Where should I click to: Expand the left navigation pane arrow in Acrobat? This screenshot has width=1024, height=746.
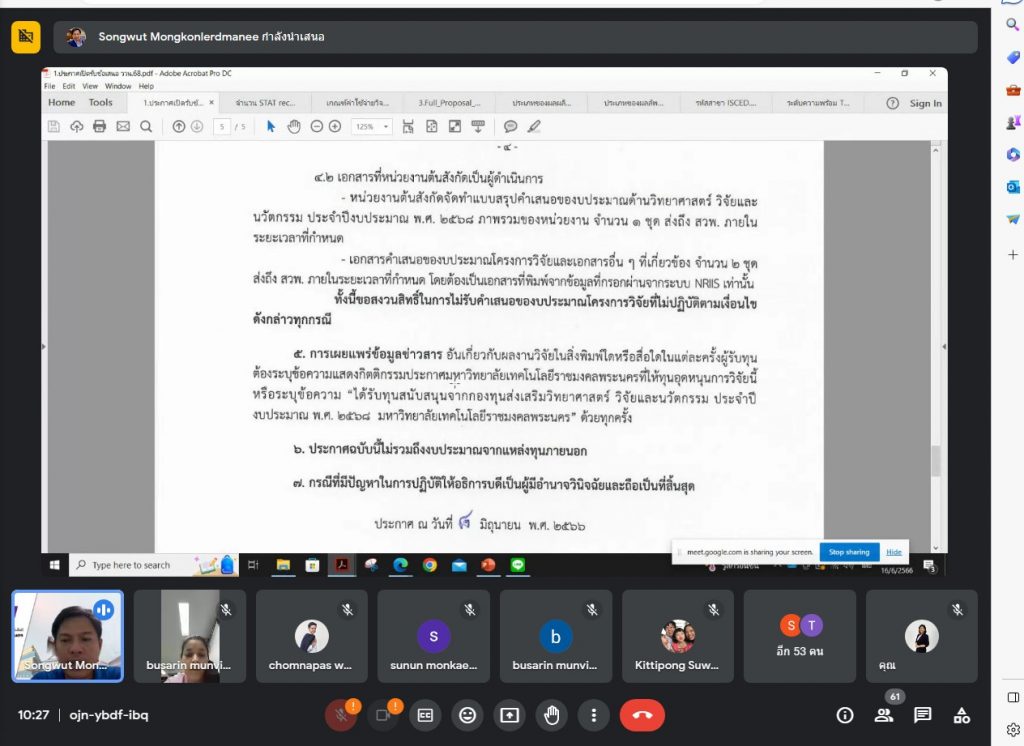tap(44, 346)
